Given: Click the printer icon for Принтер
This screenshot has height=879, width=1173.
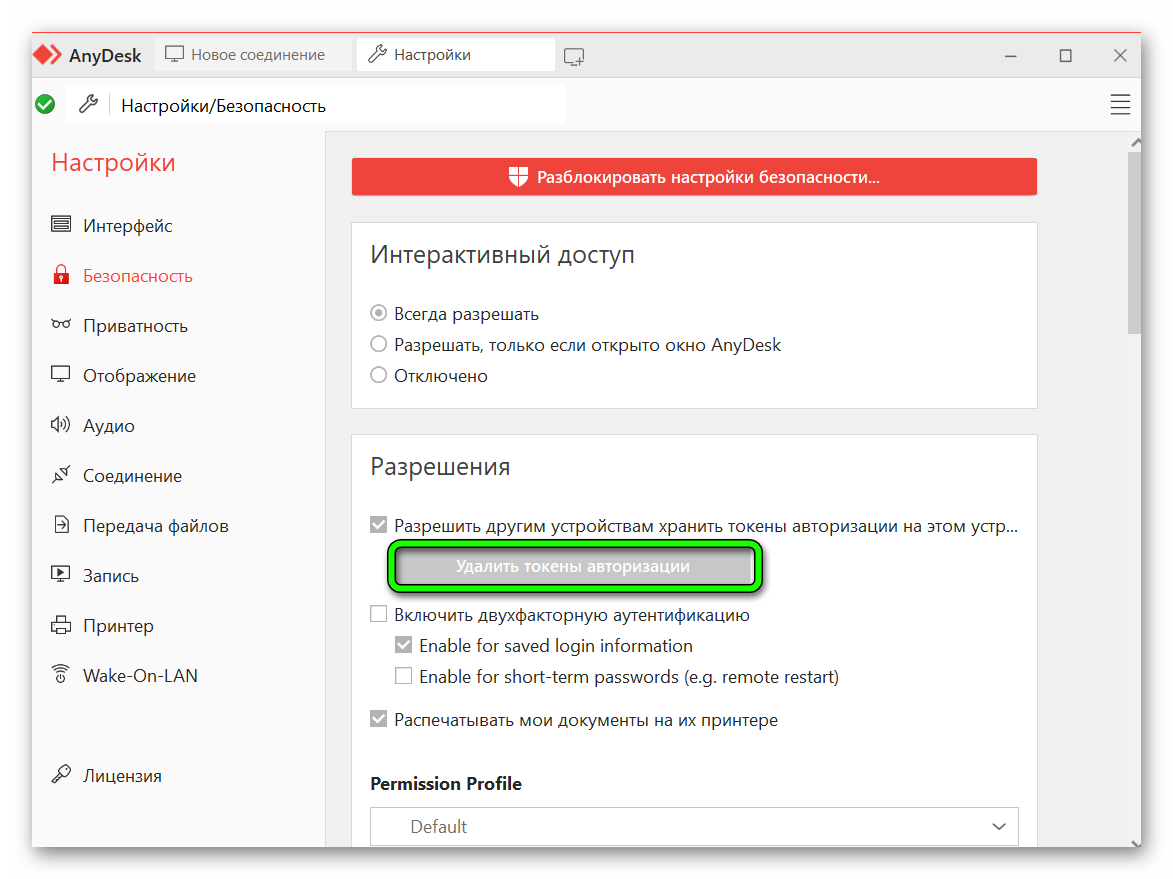Looking at the screenshot, I should (61, 625).
